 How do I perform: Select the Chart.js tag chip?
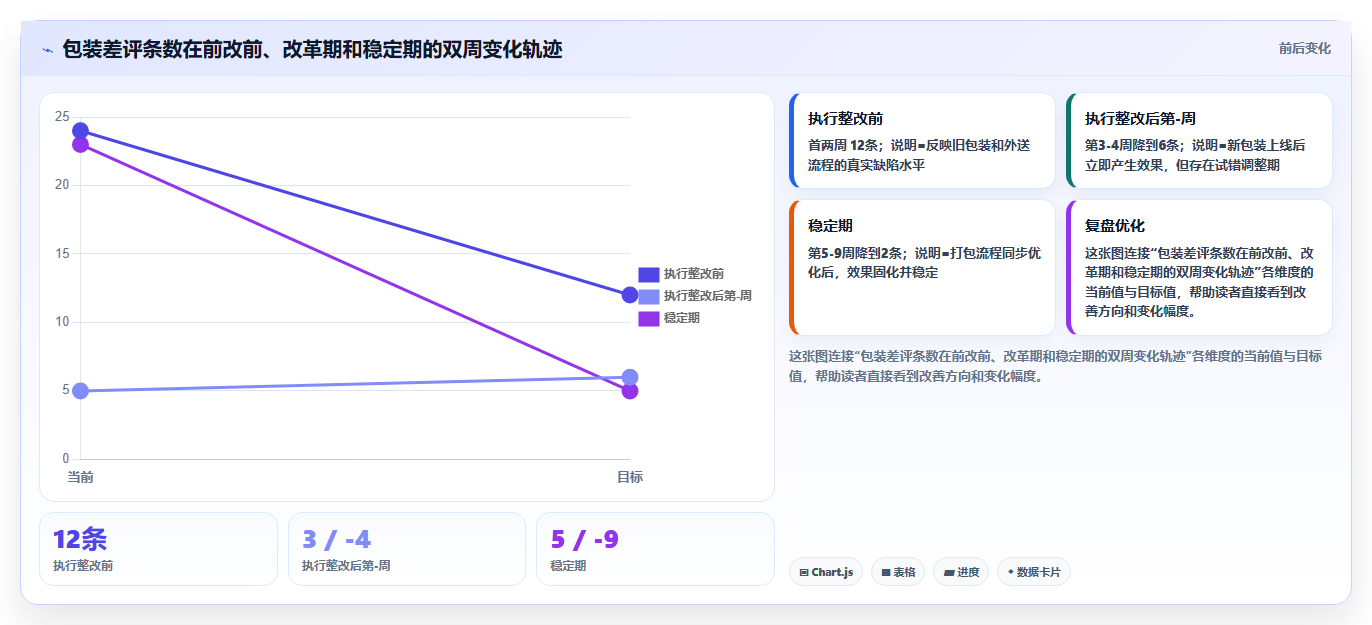826,572
